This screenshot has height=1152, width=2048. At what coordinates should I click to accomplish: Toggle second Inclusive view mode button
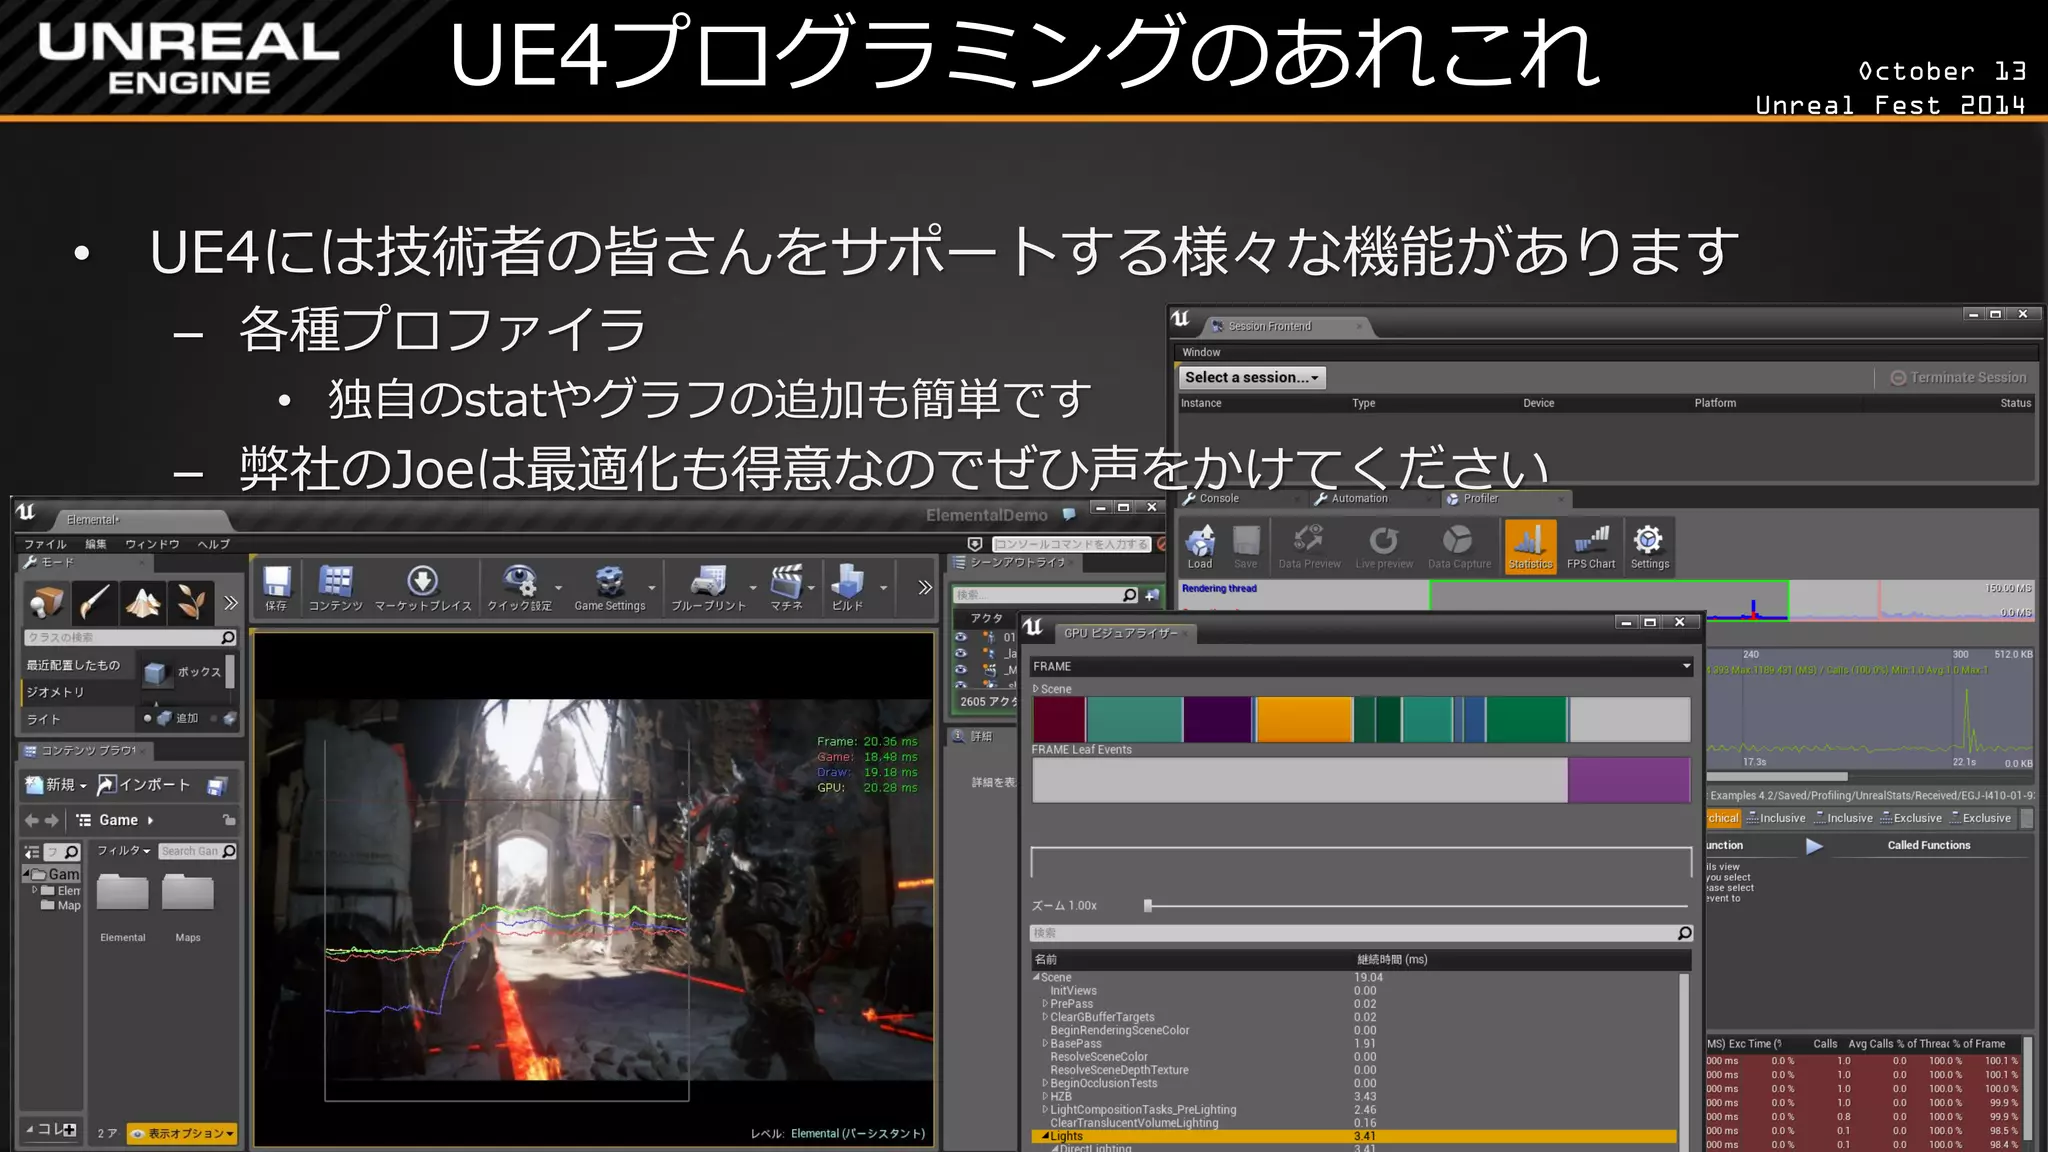tap(1844, 818)
